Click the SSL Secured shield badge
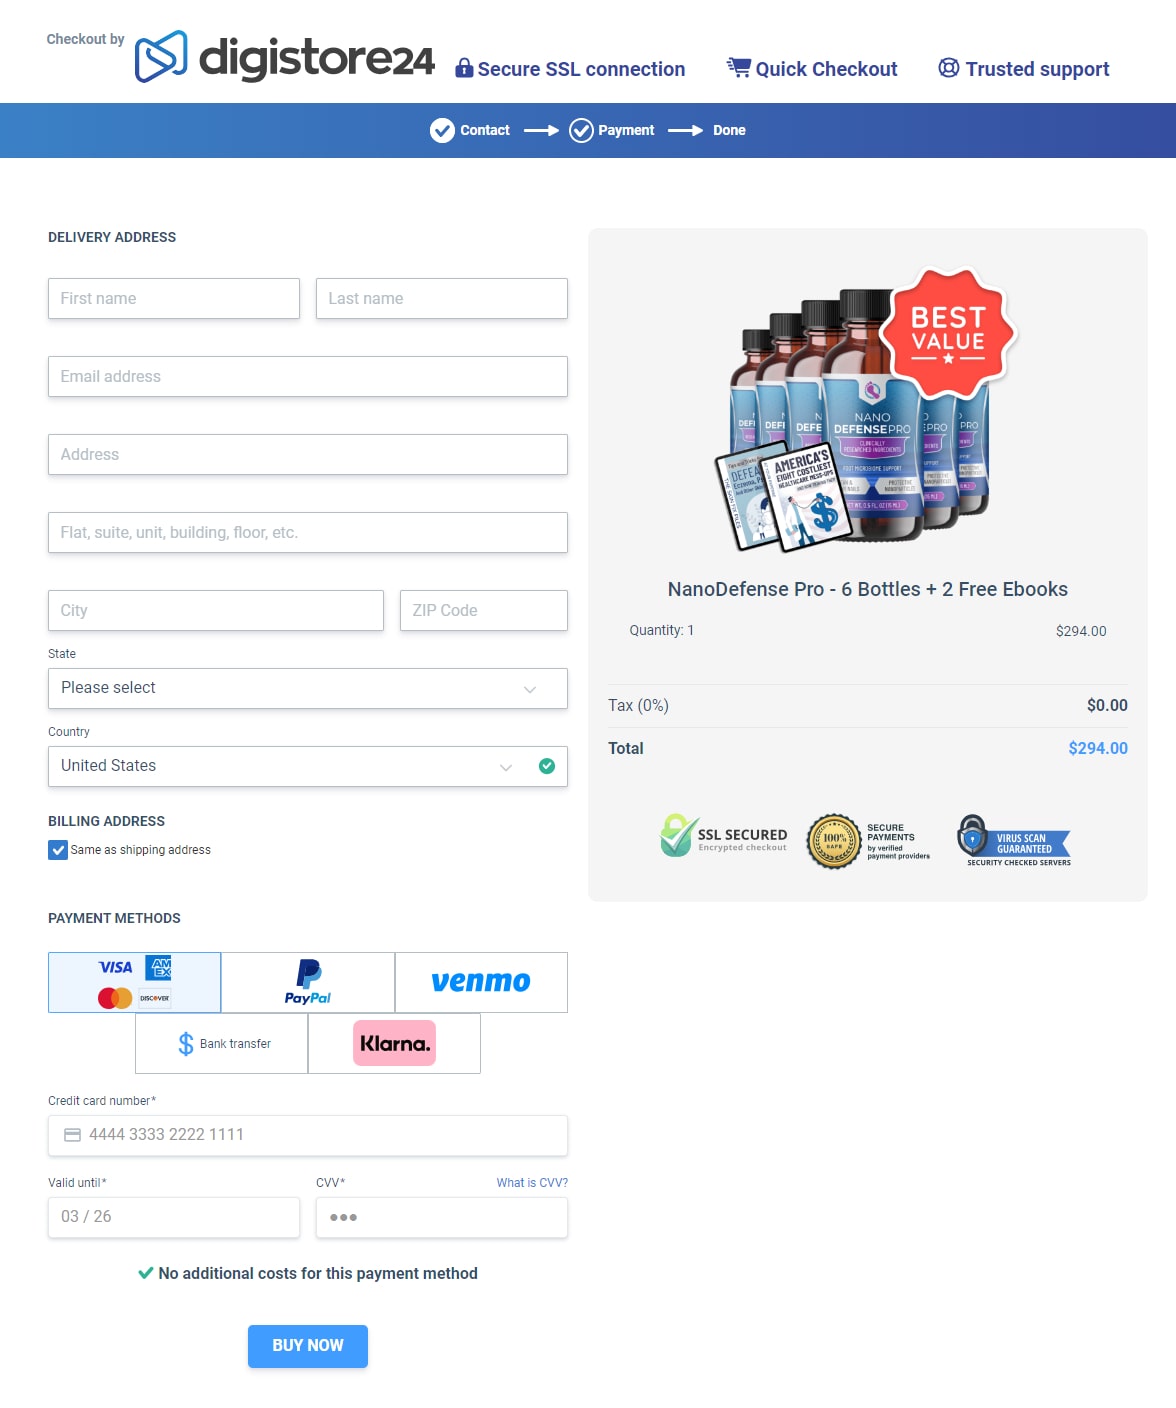This screenshot has width=1176, height=1408. (x=724, y=836)
